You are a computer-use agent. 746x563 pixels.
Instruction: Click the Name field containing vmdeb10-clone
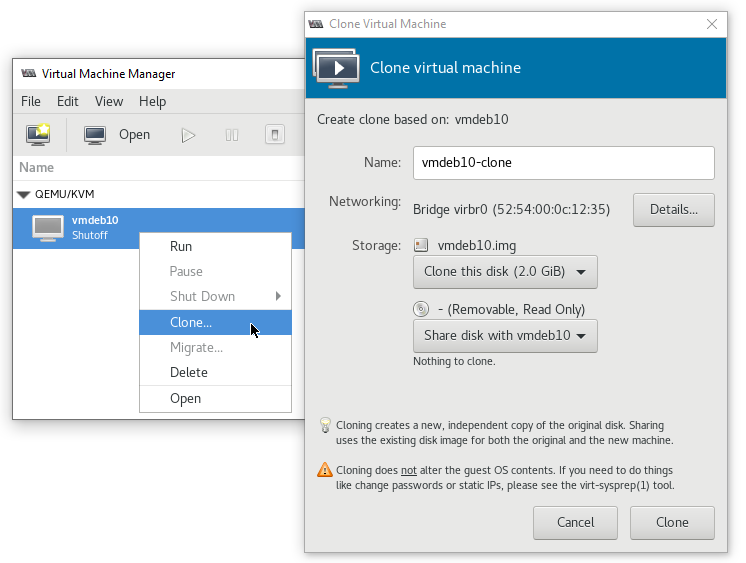tap(564, 163)
